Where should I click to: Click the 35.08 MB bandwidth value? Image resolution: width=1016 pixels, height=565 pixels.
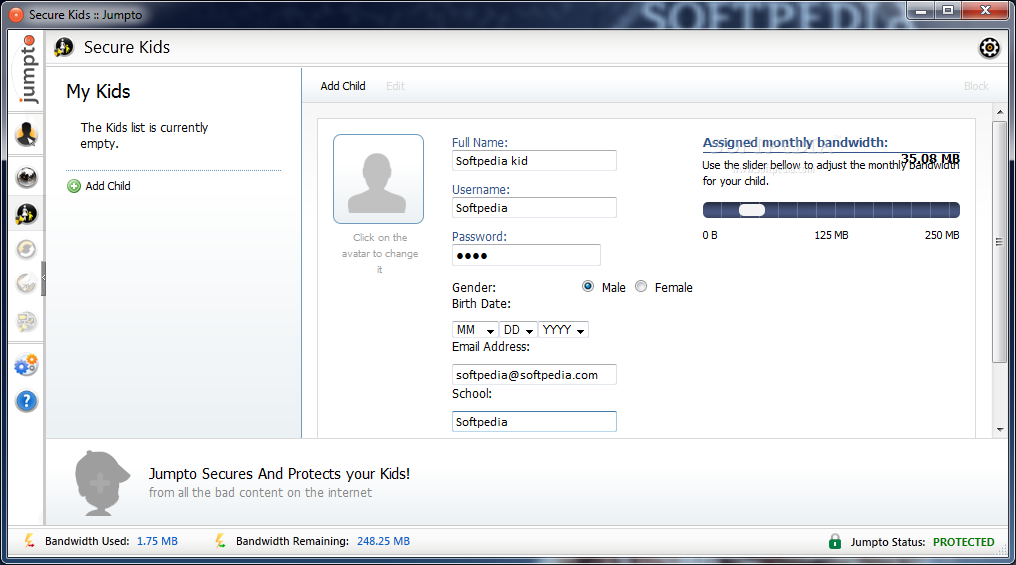pos(930,159)
